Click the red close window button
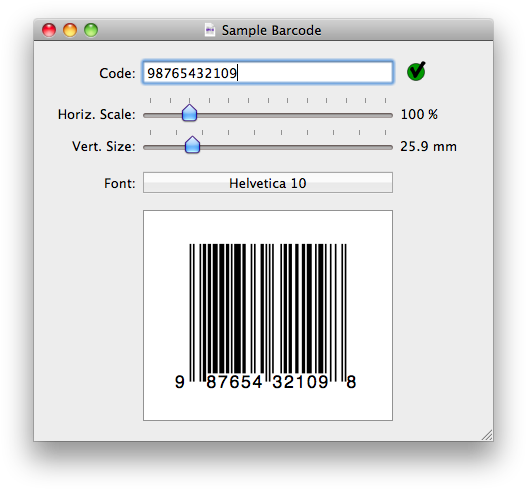The width and height of the screenshot is (526, 489). click(x=49, y=30)
